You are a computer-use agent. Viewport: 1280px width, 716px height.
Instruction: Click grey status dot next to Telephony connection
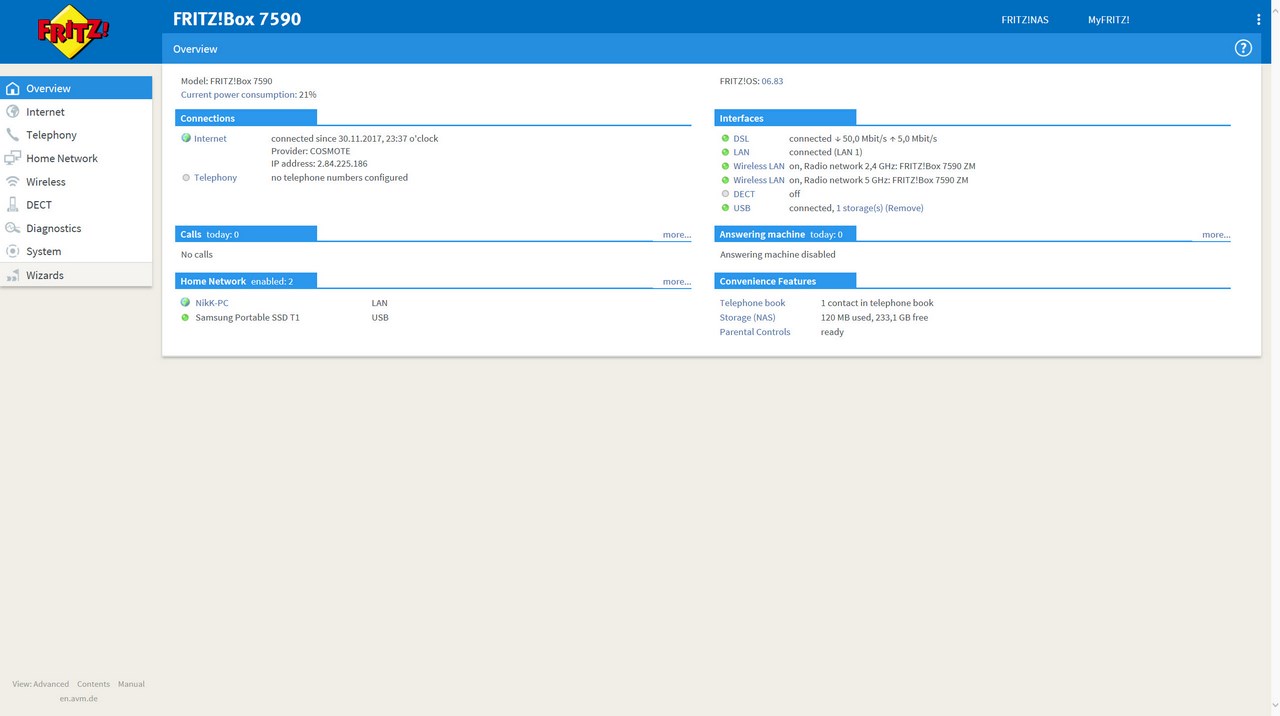[x=186, y=178]
